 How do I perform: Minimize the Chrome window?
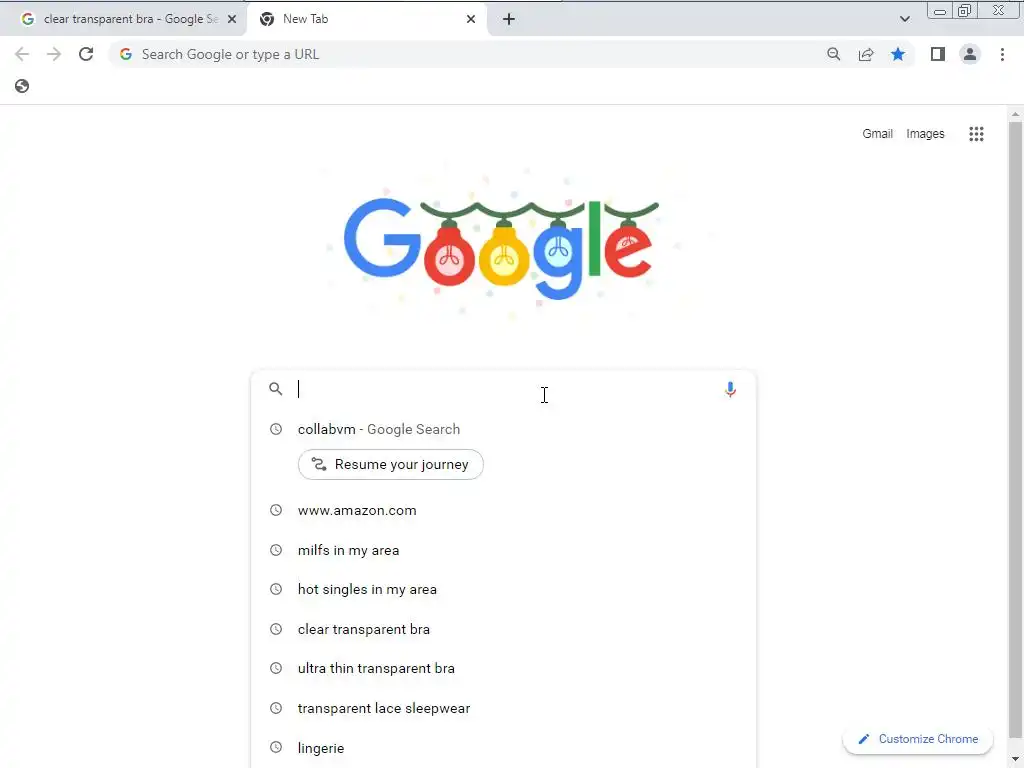click(x=939, y=10)
